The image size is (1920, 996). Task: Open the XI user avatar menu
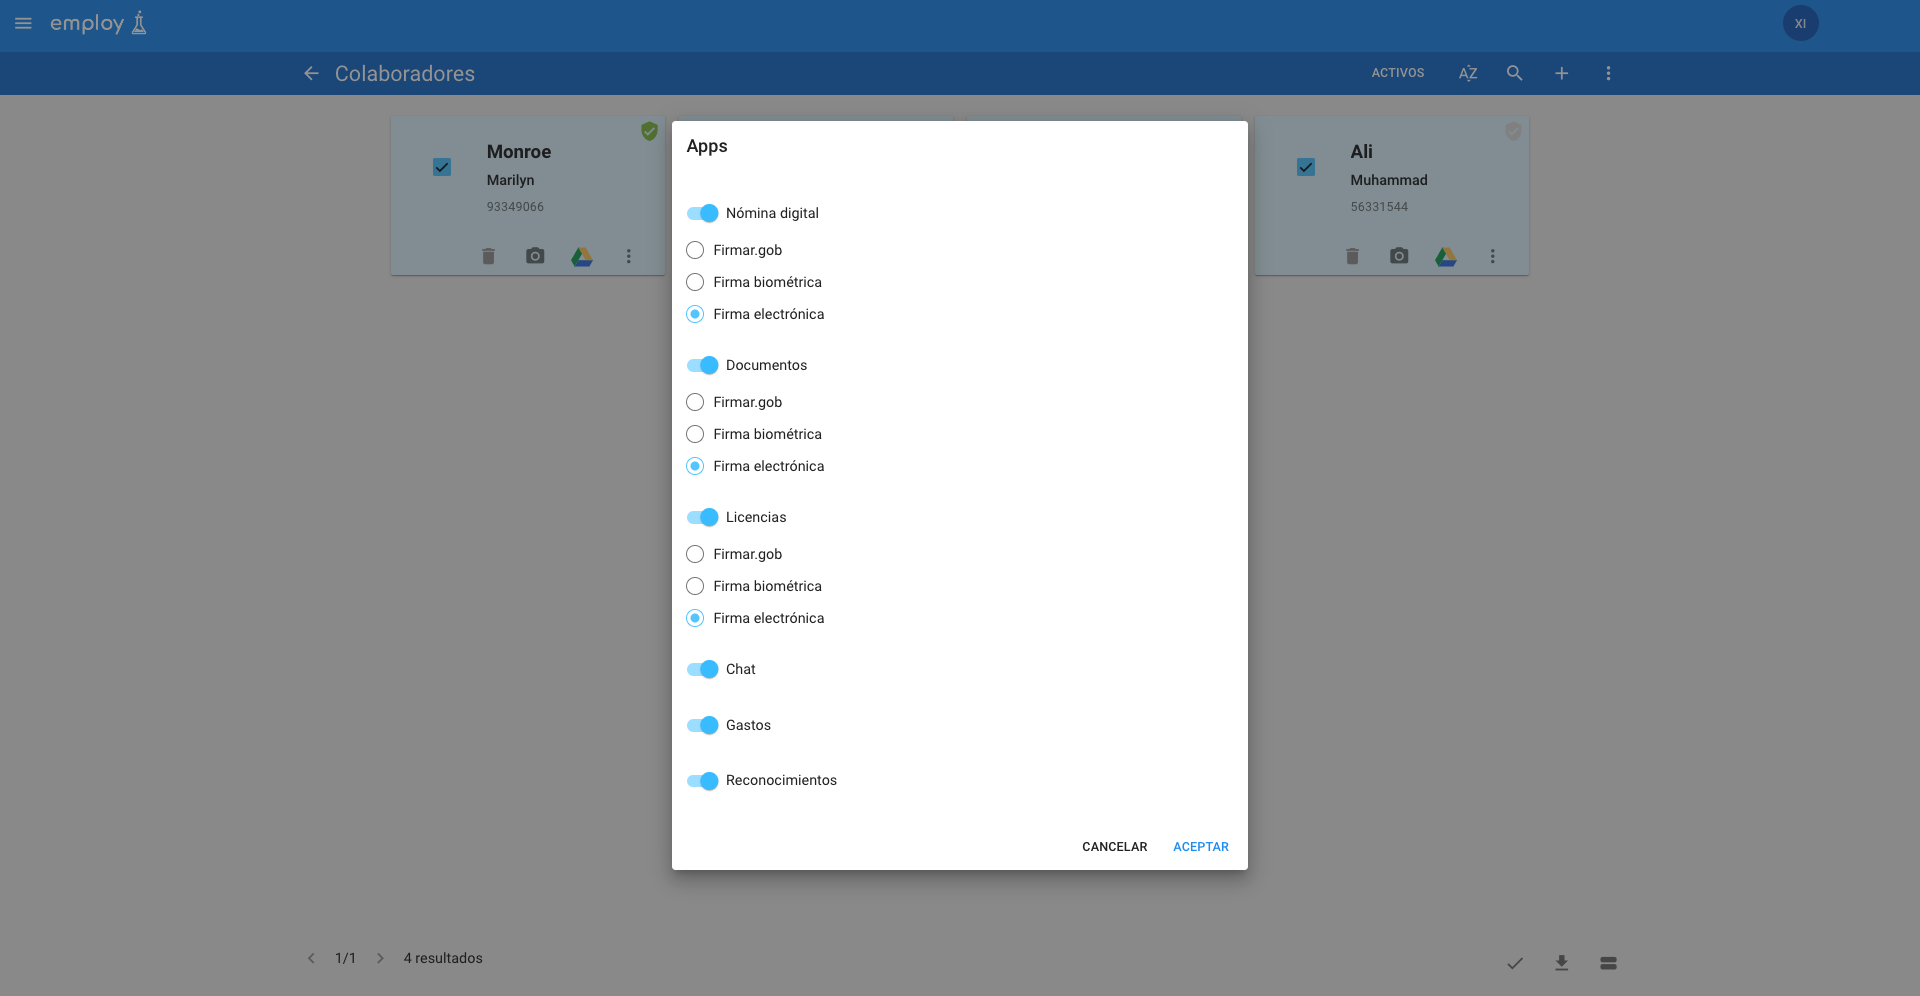(x=1800, y=23)
